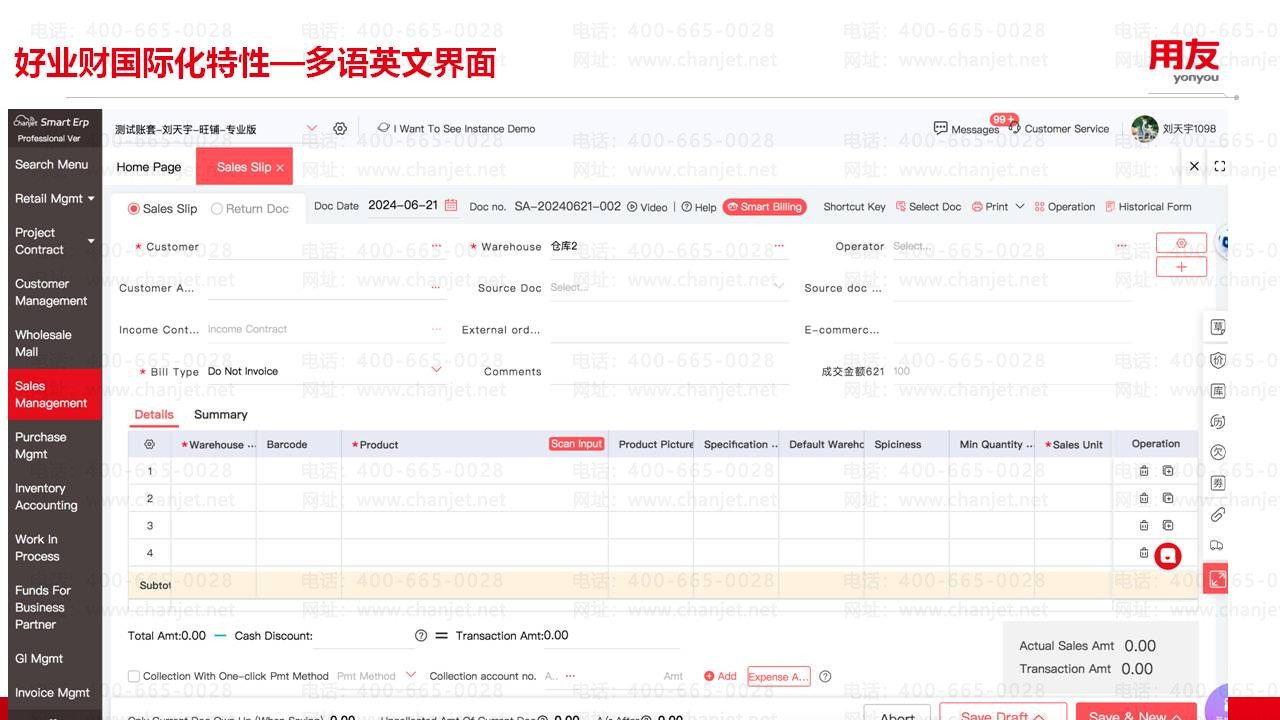Click the Expense A... button
Viewport: 1280px width, 720px height.
tap(778, 677)
